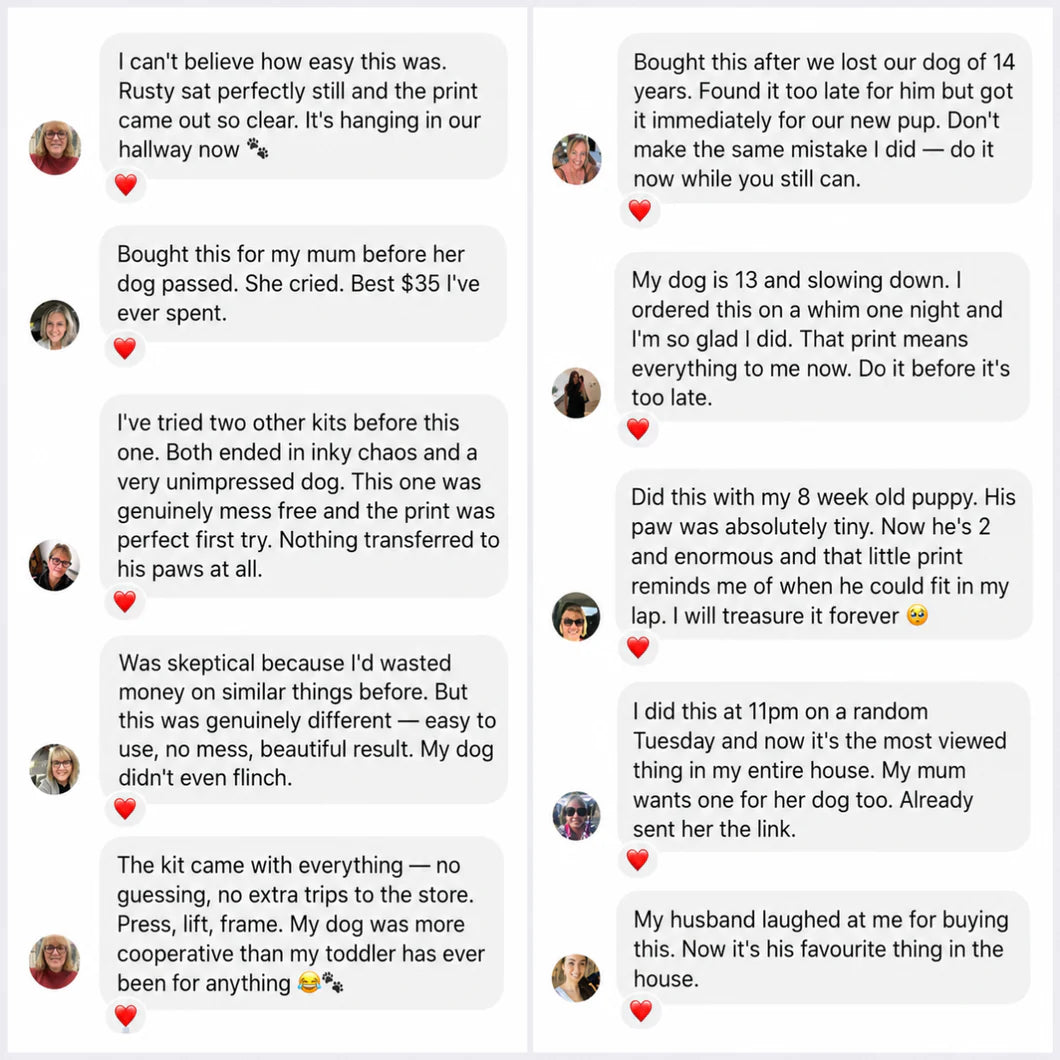Click heart under 'kit came with everything' comment
The height and width of the screenshot is (1060, 1060).
click(x=125, y=1015)
